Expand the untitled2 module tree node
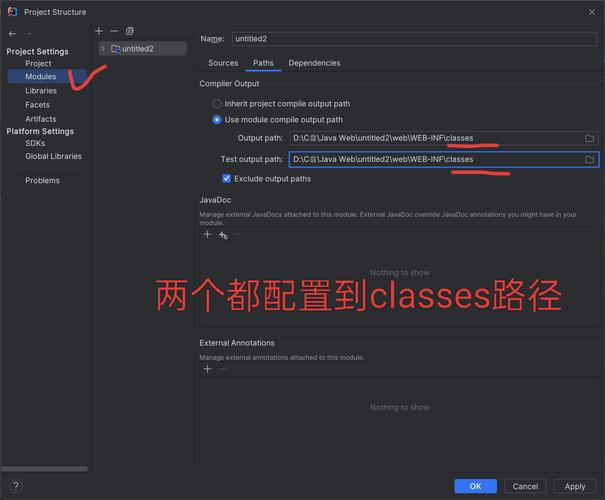This screenshot has width=605, height=500. (x=103, y=49)
